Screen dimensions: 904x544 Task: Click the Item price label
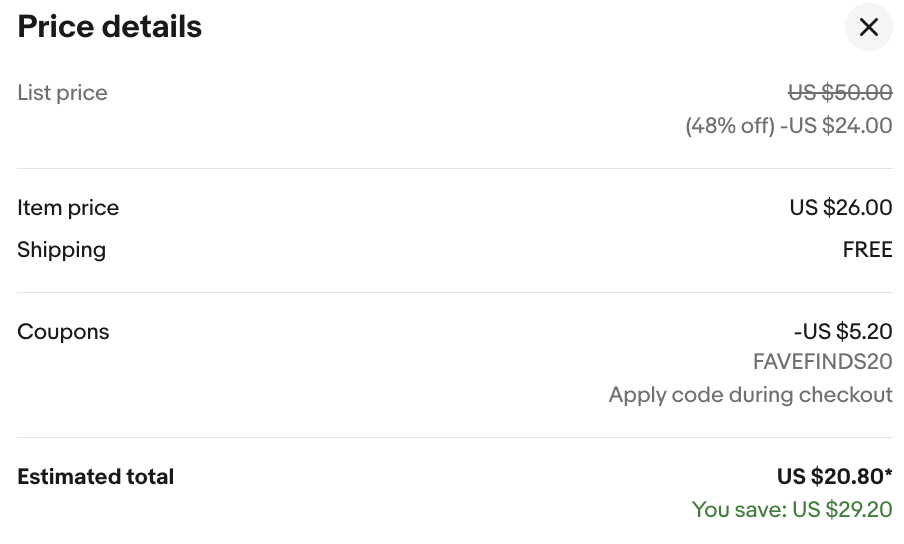click(68, 208)
